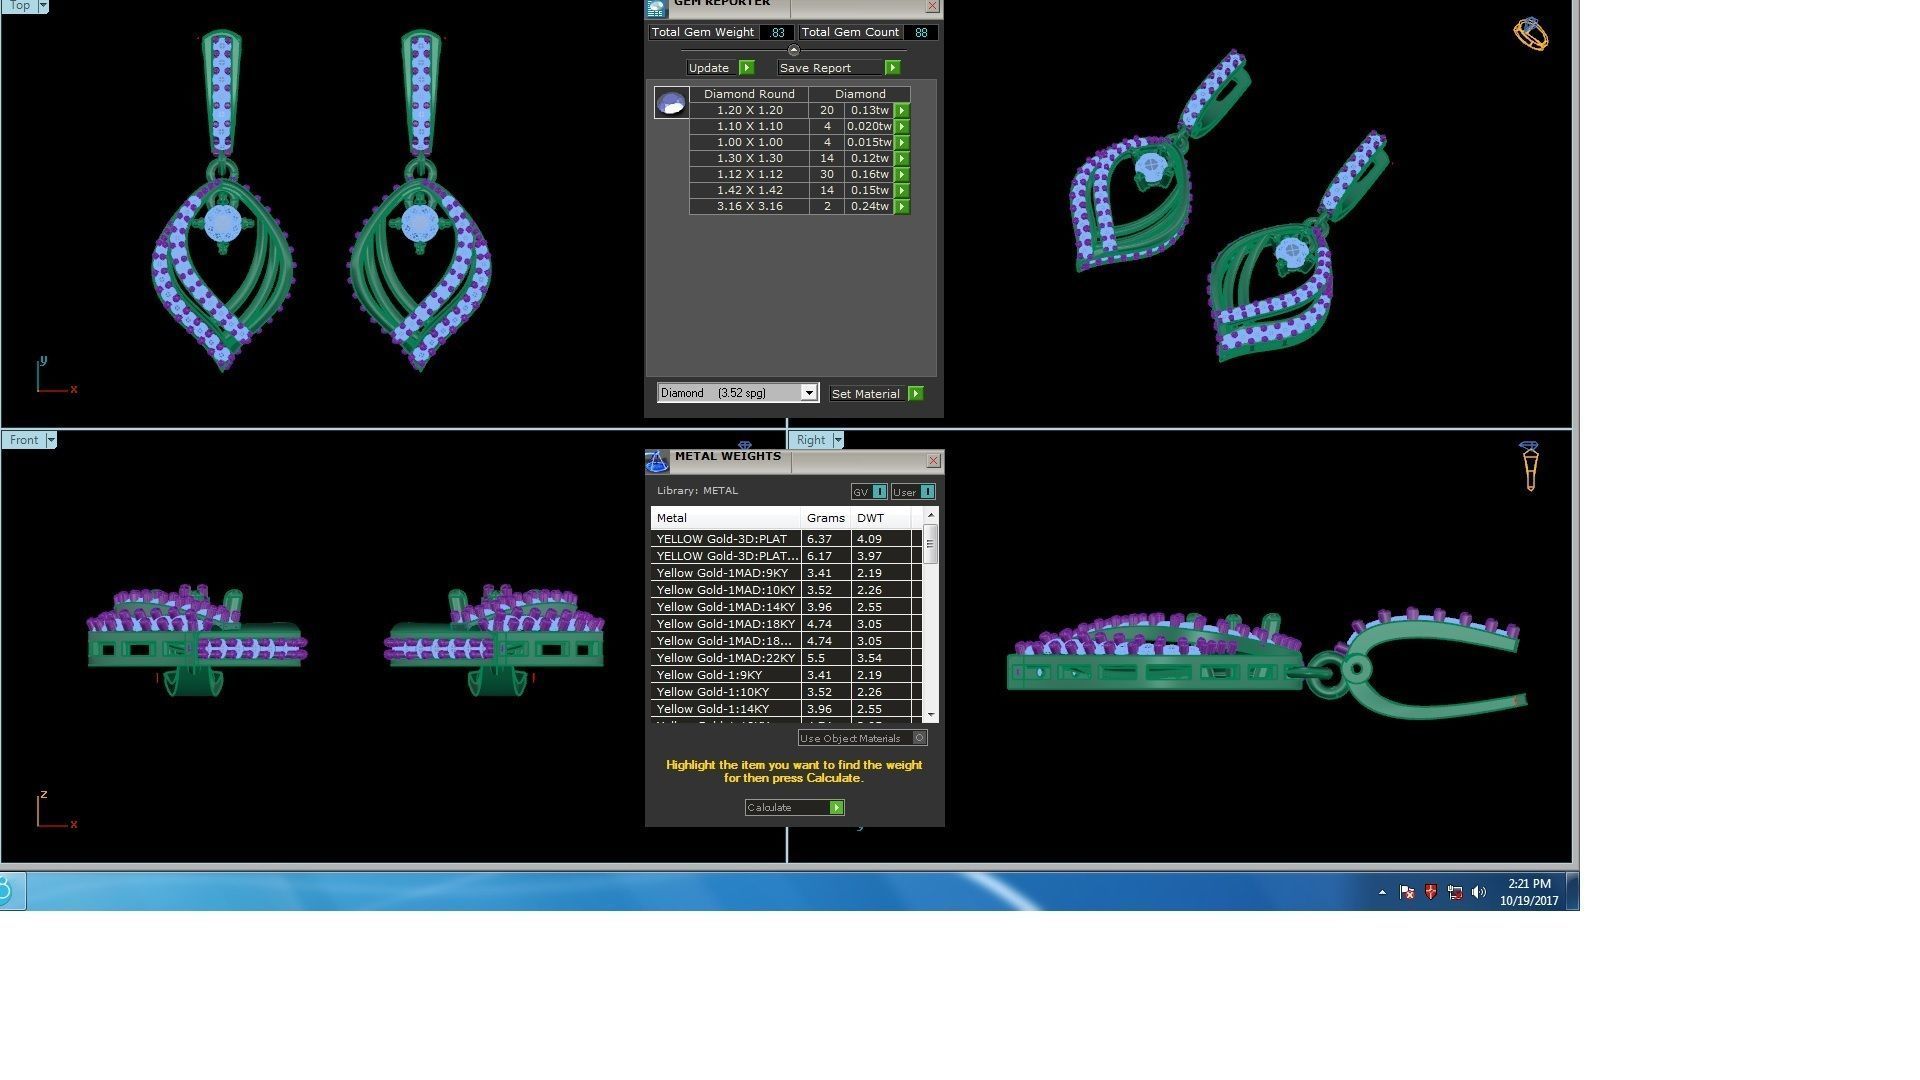1920x1080 pixels.
Task: Click green arrow for 1.12 X 1.12 row
Action: pyautogui.click(x=902, y=175)
